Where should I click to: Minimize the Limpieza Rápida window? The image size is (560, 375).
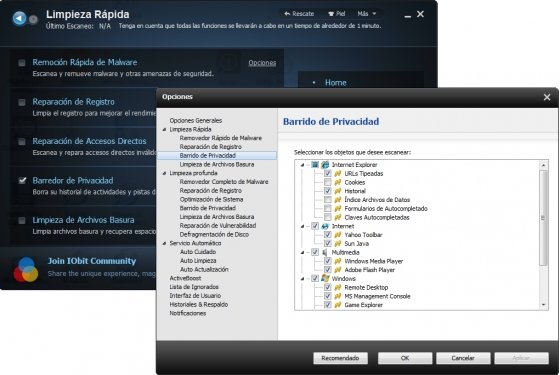click(408, 15)
